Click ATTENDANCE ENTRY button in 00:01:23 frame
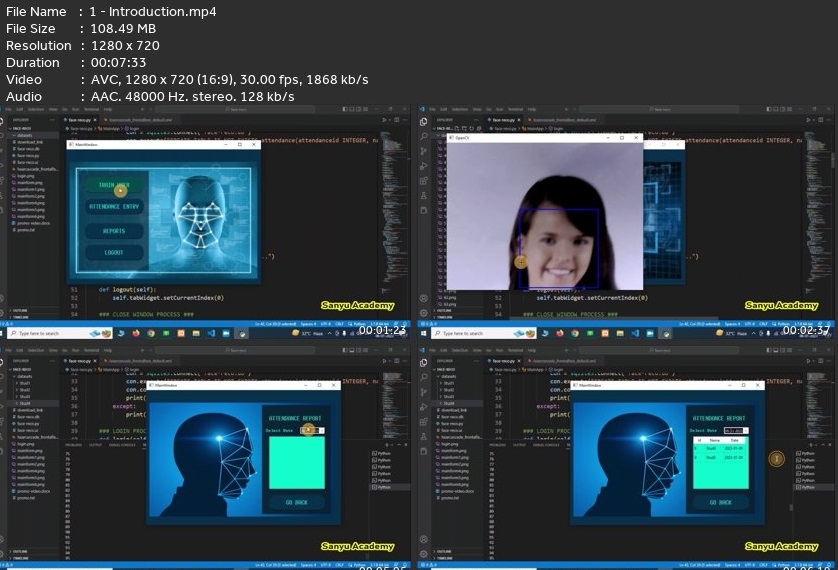 tap(114, 207)
